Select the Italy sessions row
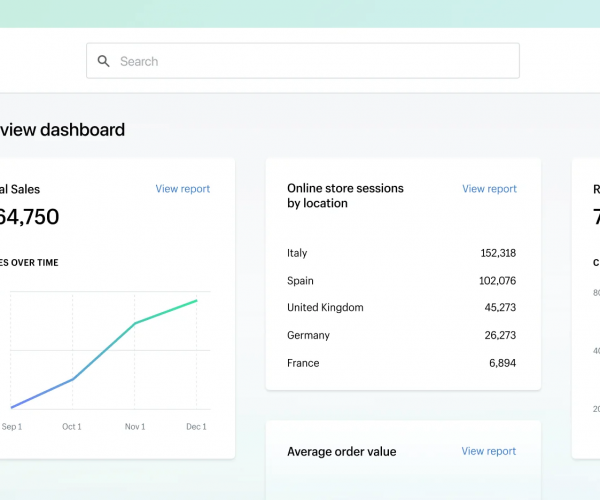The height and width of the screenshot is (500, 600). click(401, 253)
